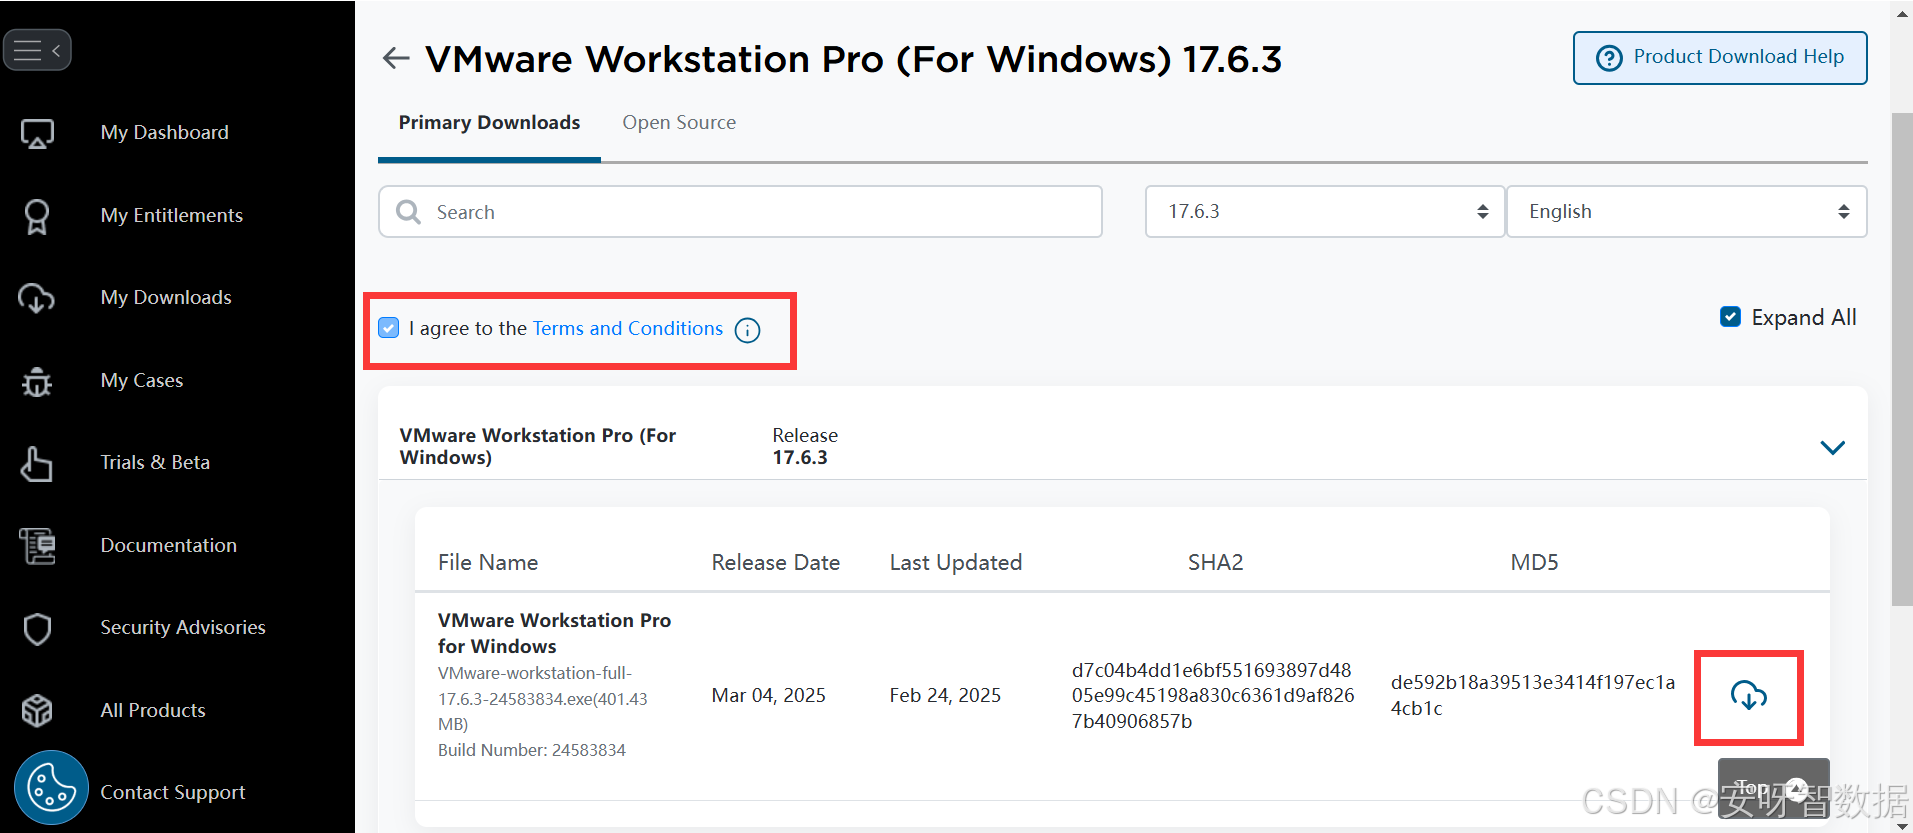Collapse the sidebar with the hamburger menu button
The height and width of the screenshot is (833, 1913).
coord(37,50)
